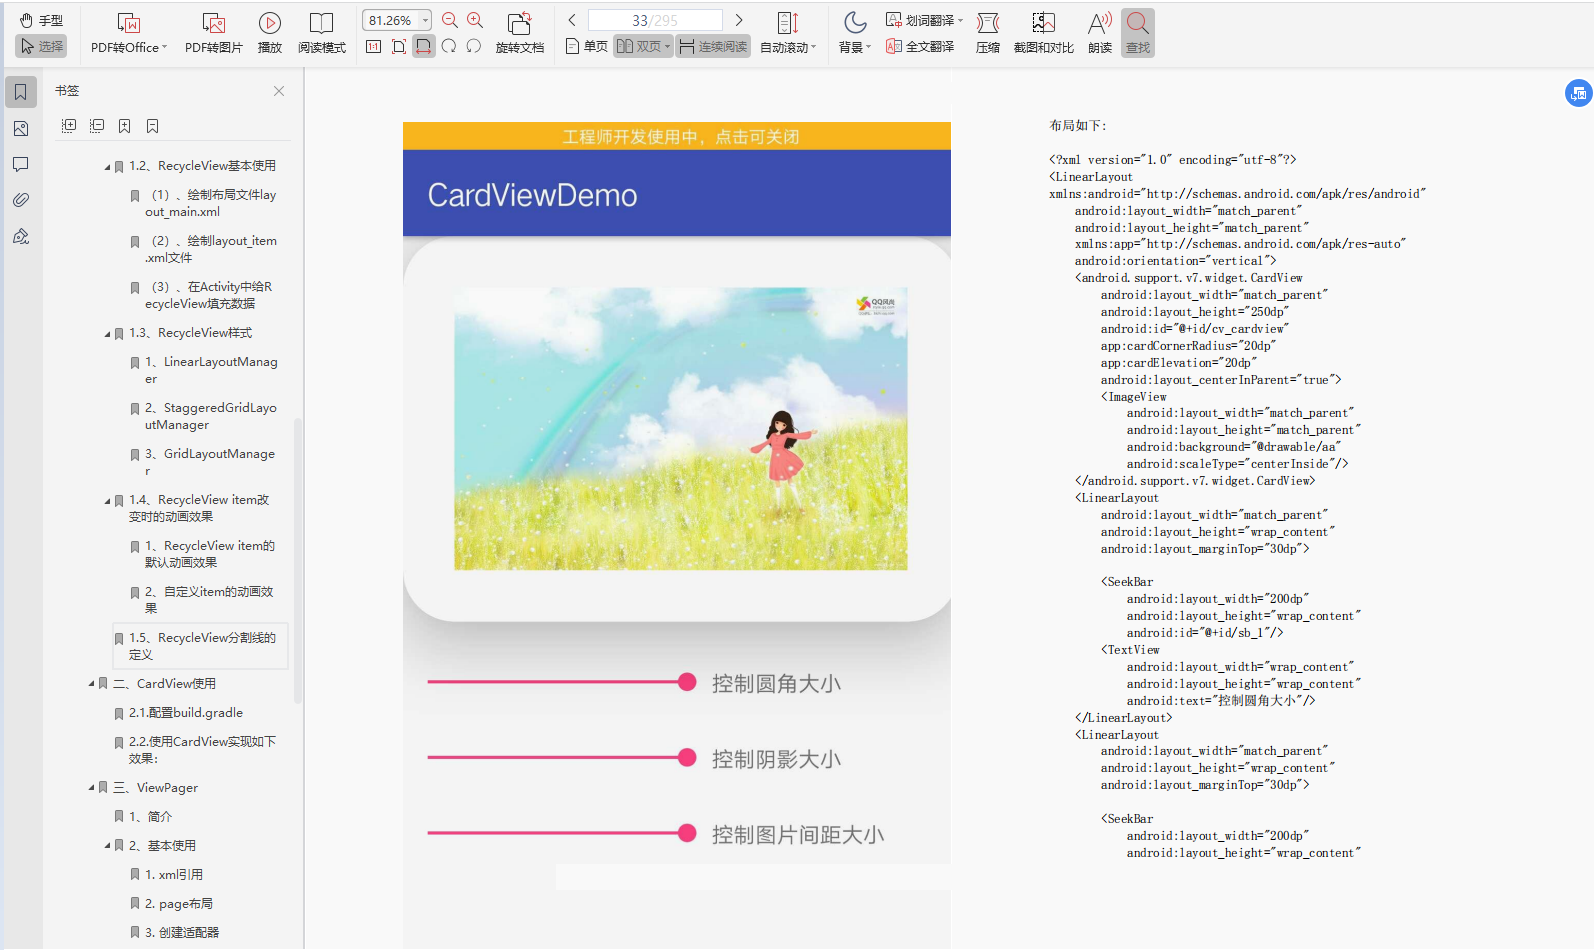The height and width of the screenshot is (950, 1594).
Task: Toggle continuous reading (连续阅读)
Action: tap(713, 46)
